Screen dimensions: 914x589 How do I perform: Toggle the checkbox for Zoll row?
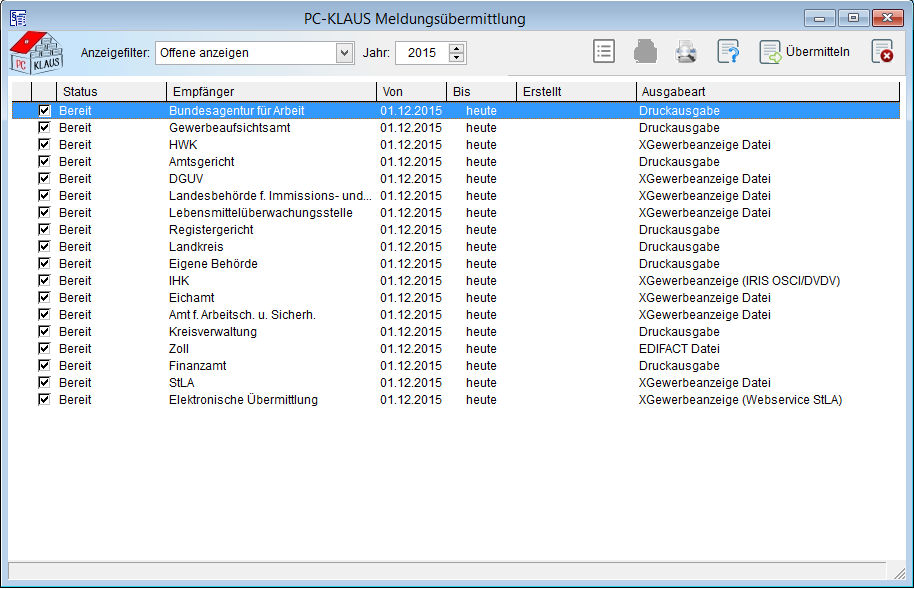click(x=44, y=349)
